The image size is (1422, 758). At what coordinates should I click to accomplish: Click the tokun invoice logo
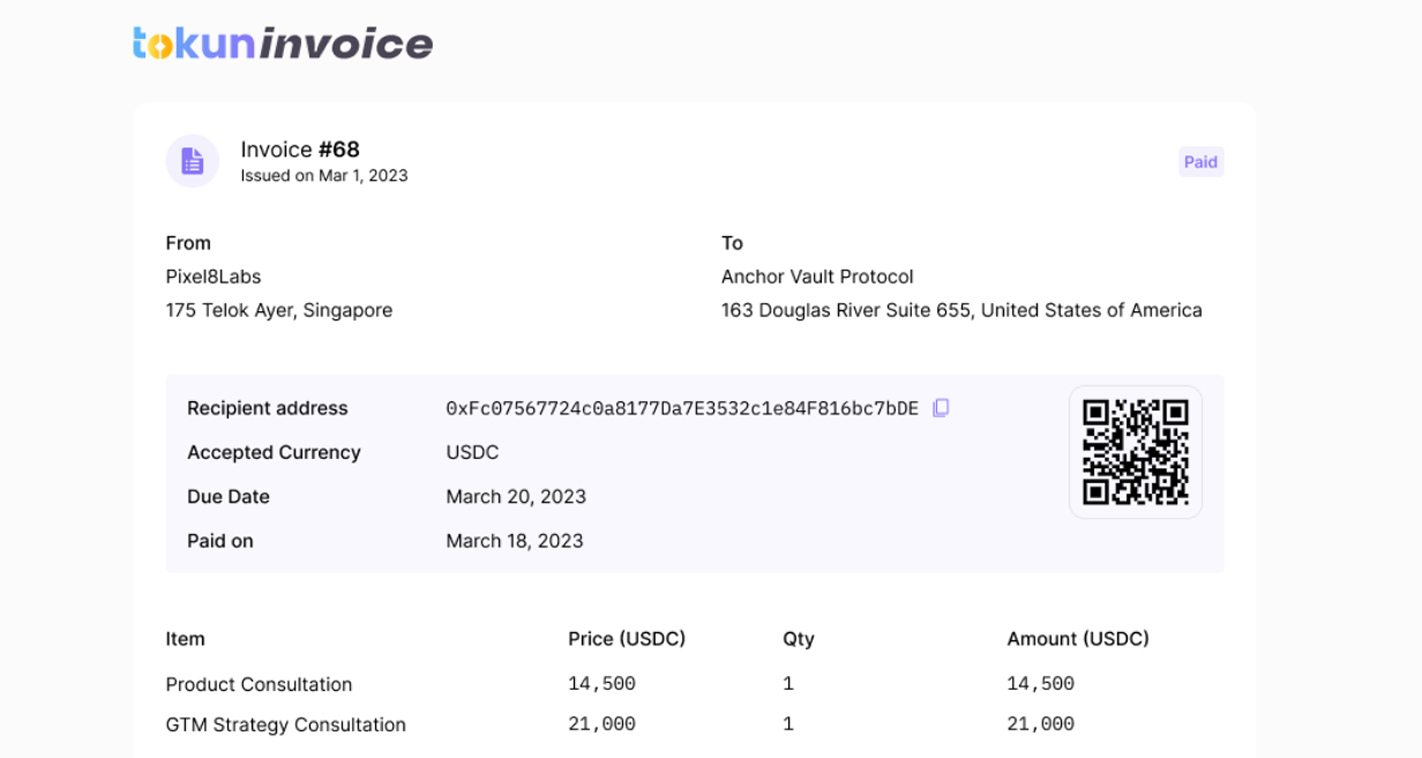[283, 43]
